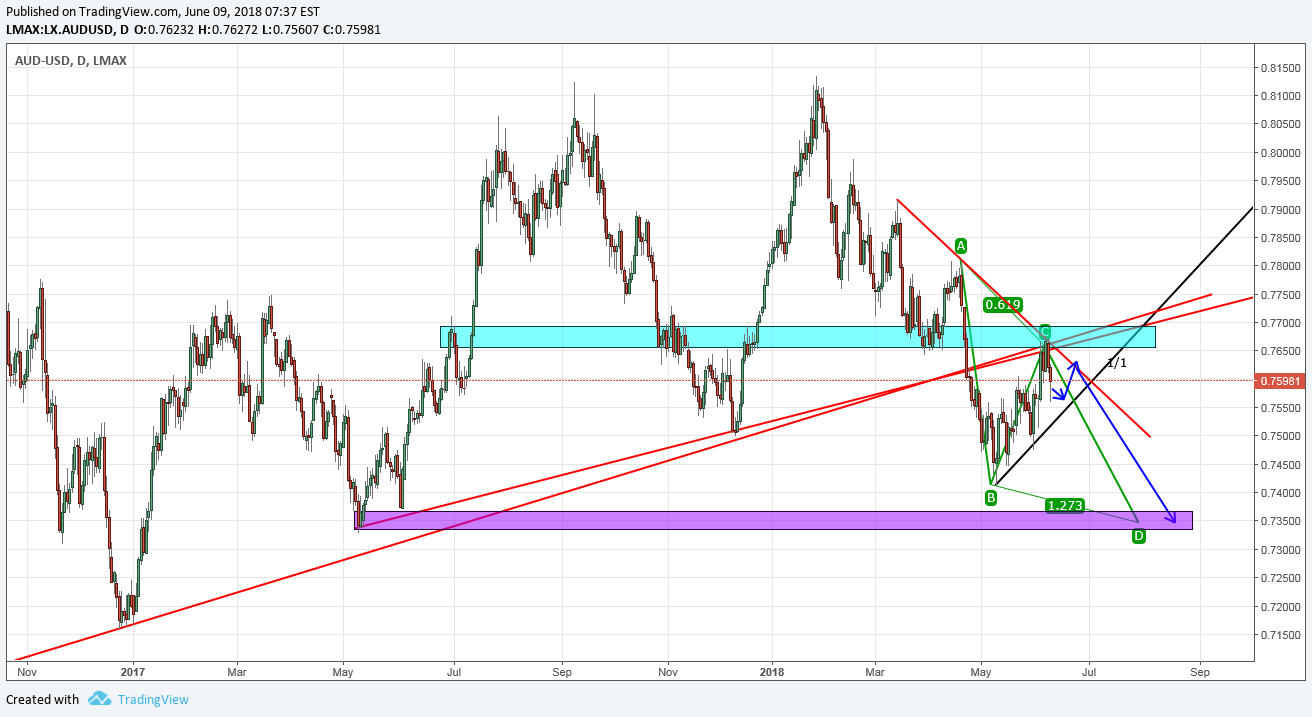This screenshot has height=717, width=1312.
Task: Select the 1.273 extension ratio label
Action: coord(1065,506)
